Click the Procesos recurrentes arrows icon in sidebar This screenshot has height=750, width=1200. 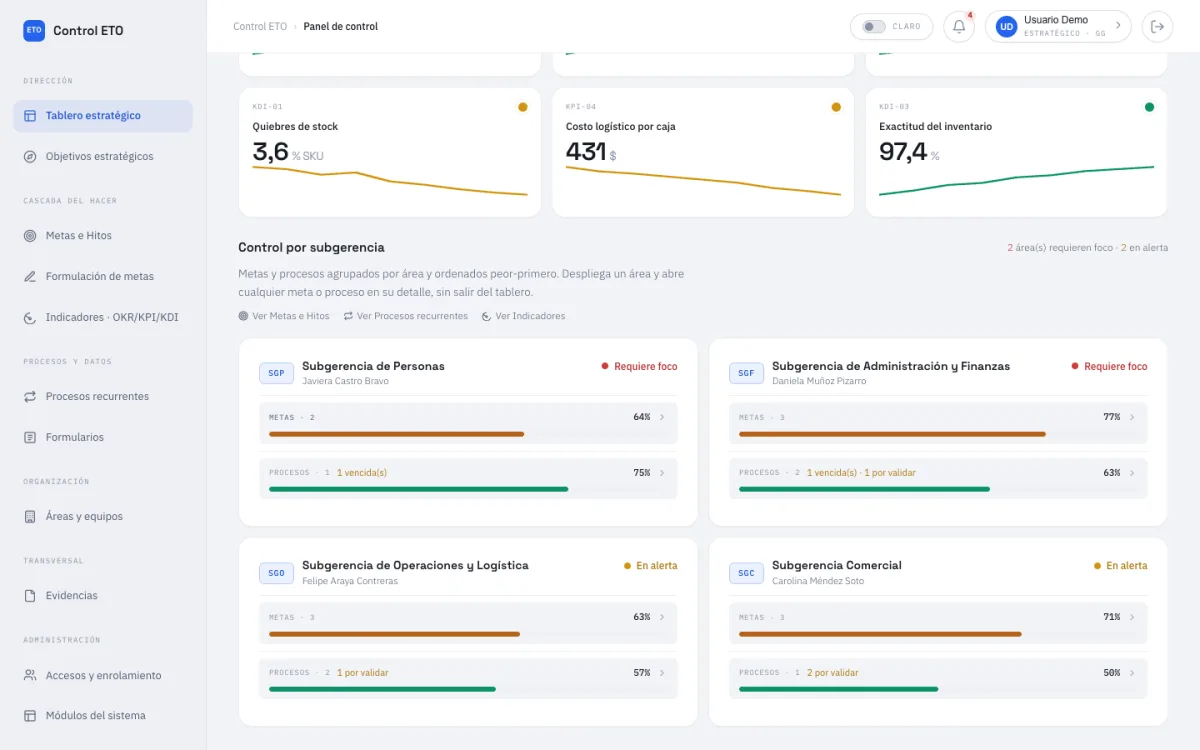(x=30, y=397)
